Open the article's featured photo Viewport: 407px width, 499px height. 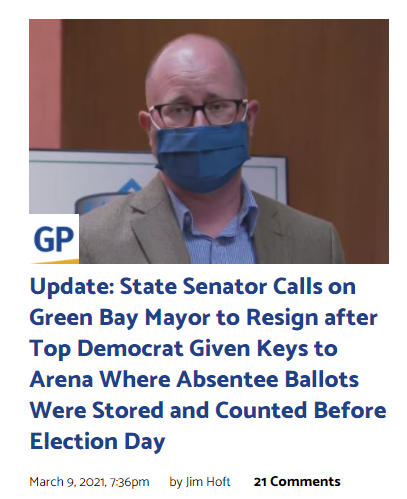[209, 141]
